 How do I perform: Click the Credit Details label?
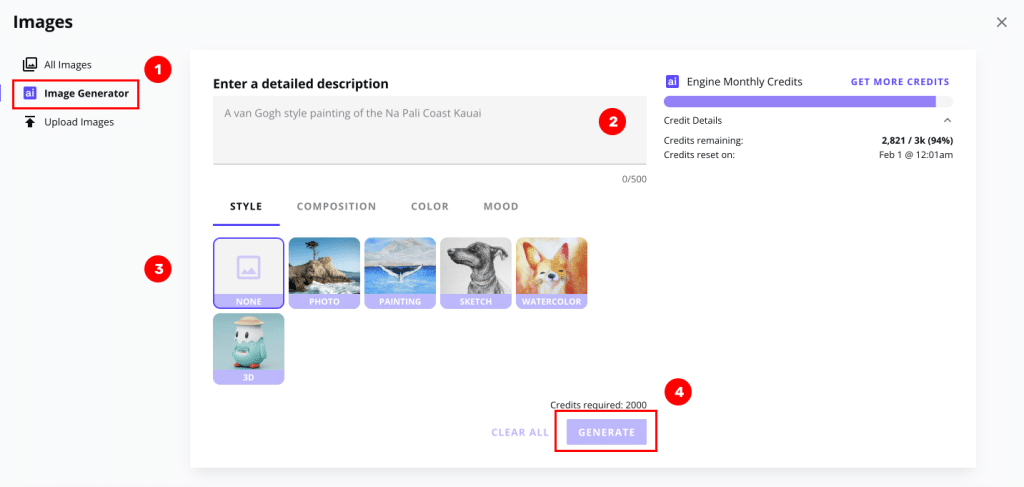(692, 121)
